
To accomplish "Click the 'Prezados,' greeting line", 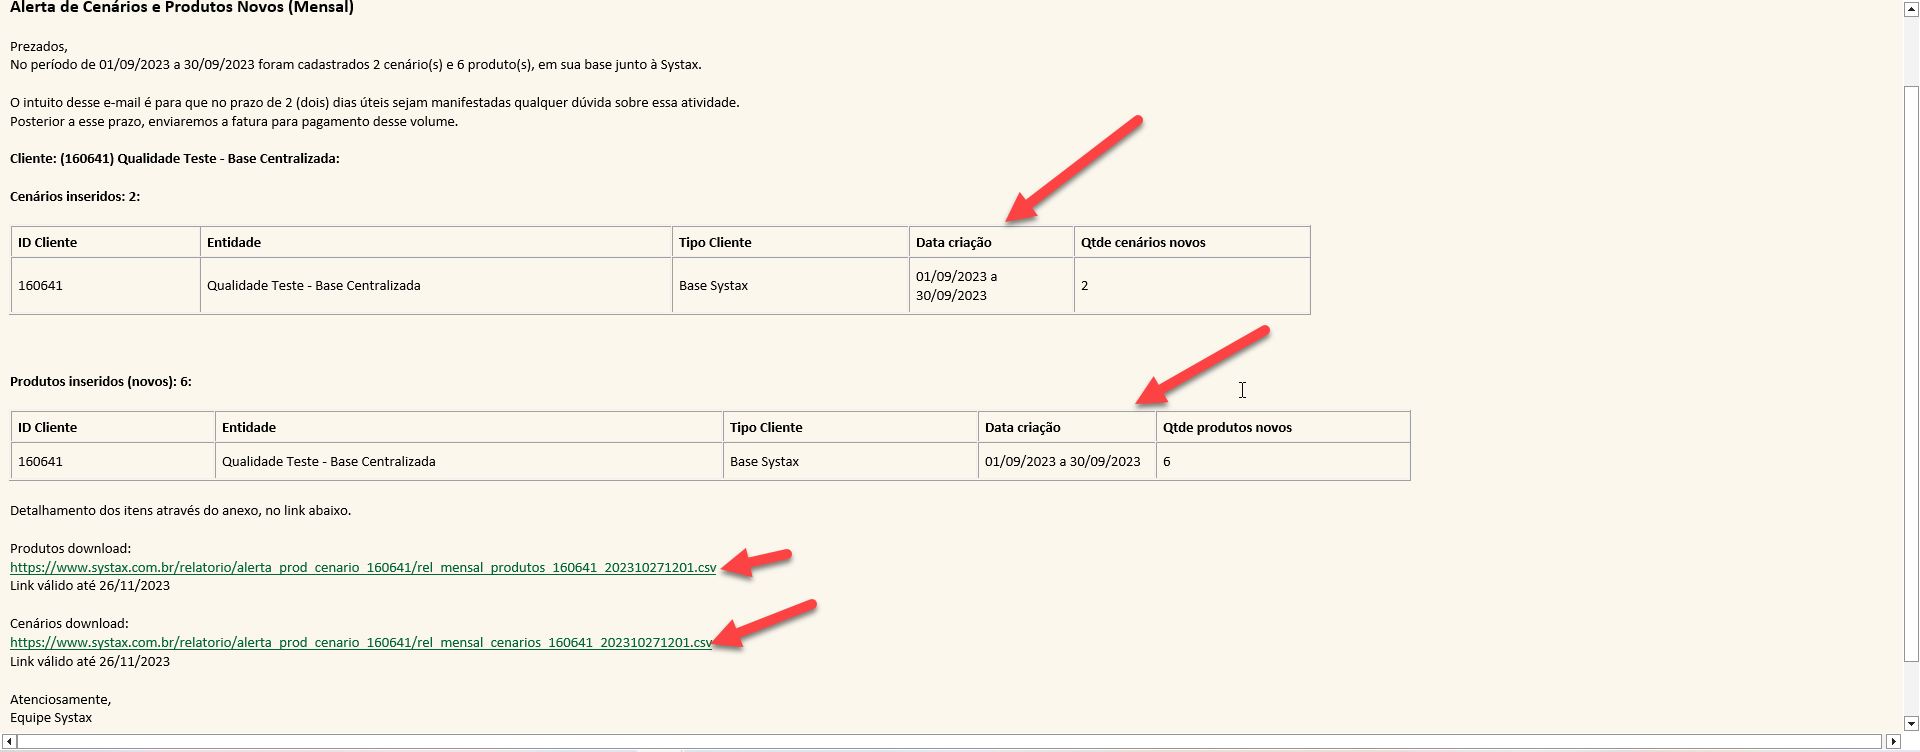I will click(39, 46).
